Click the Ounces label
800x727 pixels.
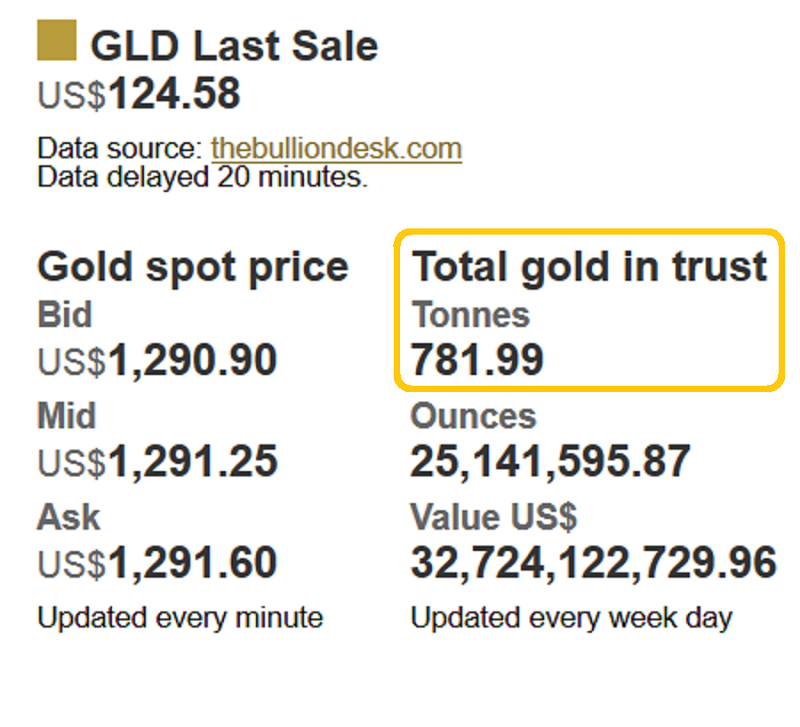pos(474,416)
